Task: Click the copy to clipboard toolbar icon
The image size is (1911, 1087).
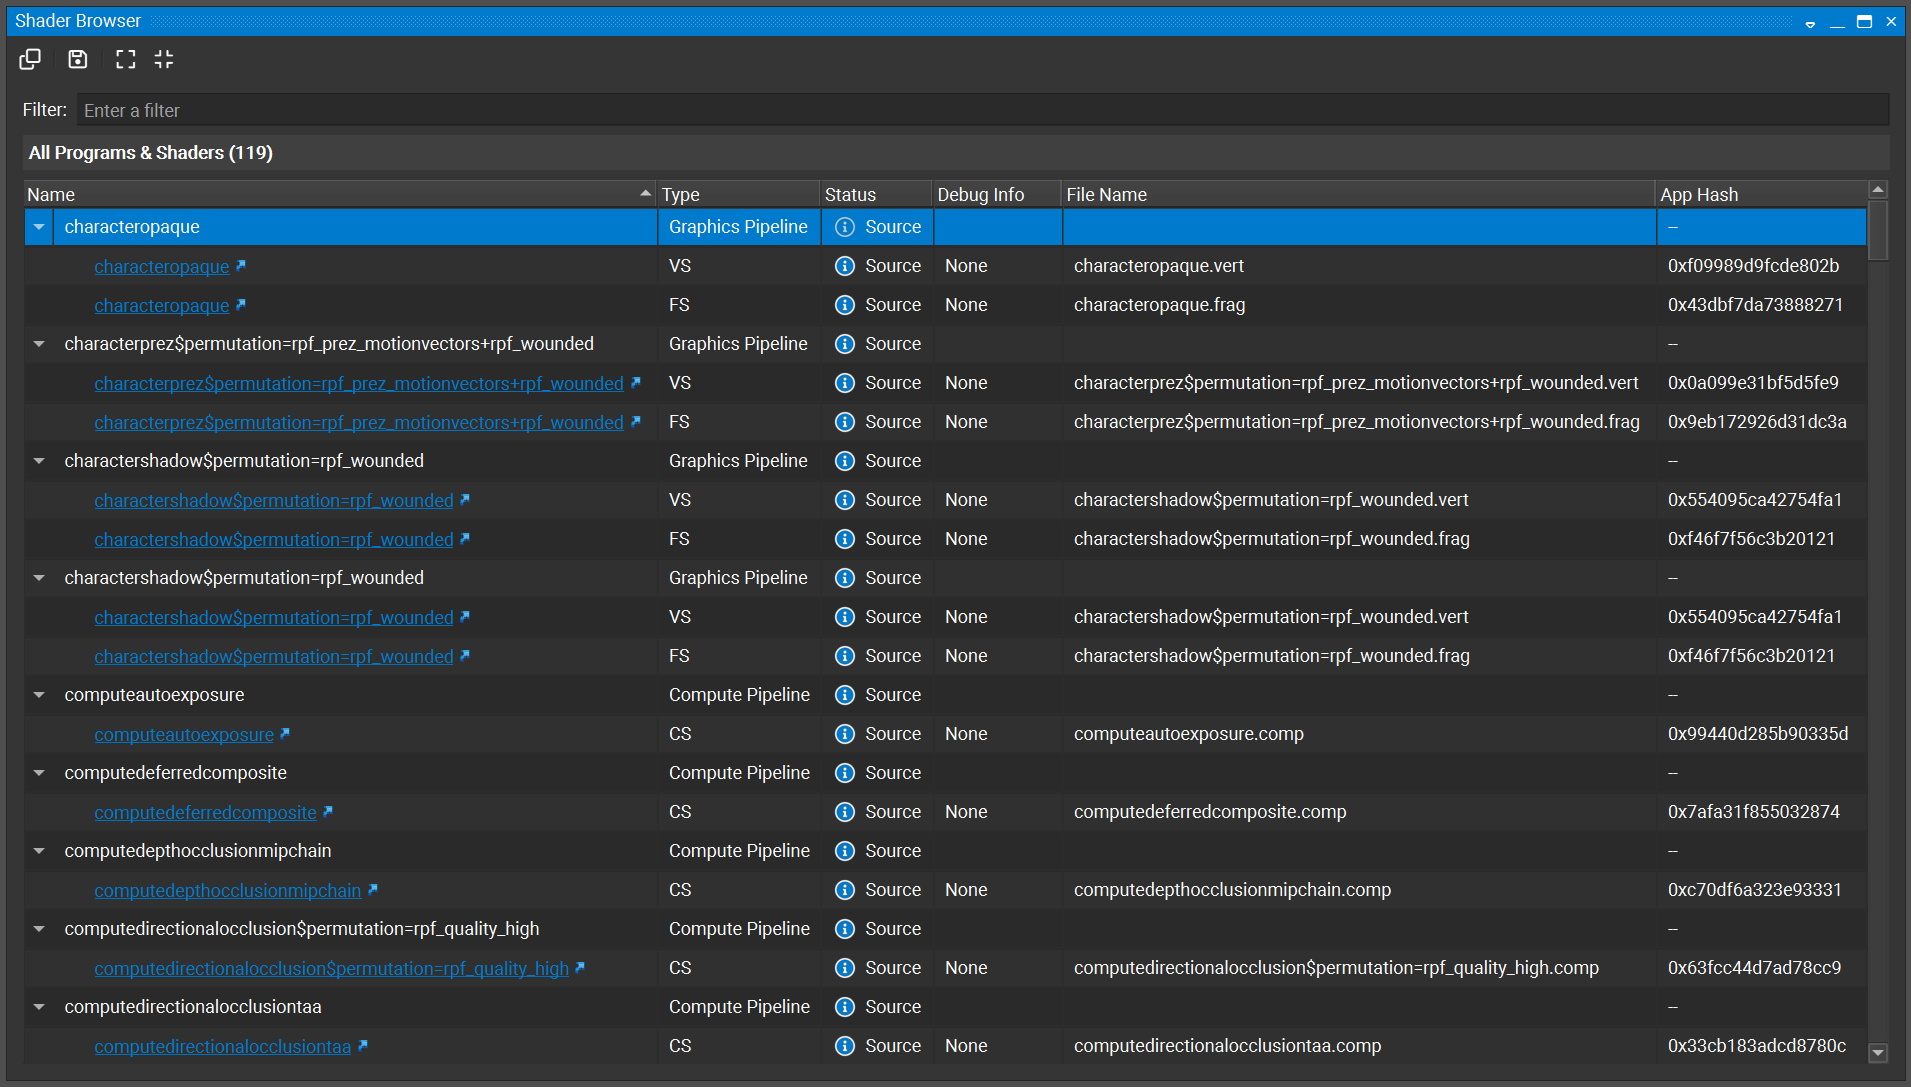Action: pyautogui.click(x=29, y=59)
